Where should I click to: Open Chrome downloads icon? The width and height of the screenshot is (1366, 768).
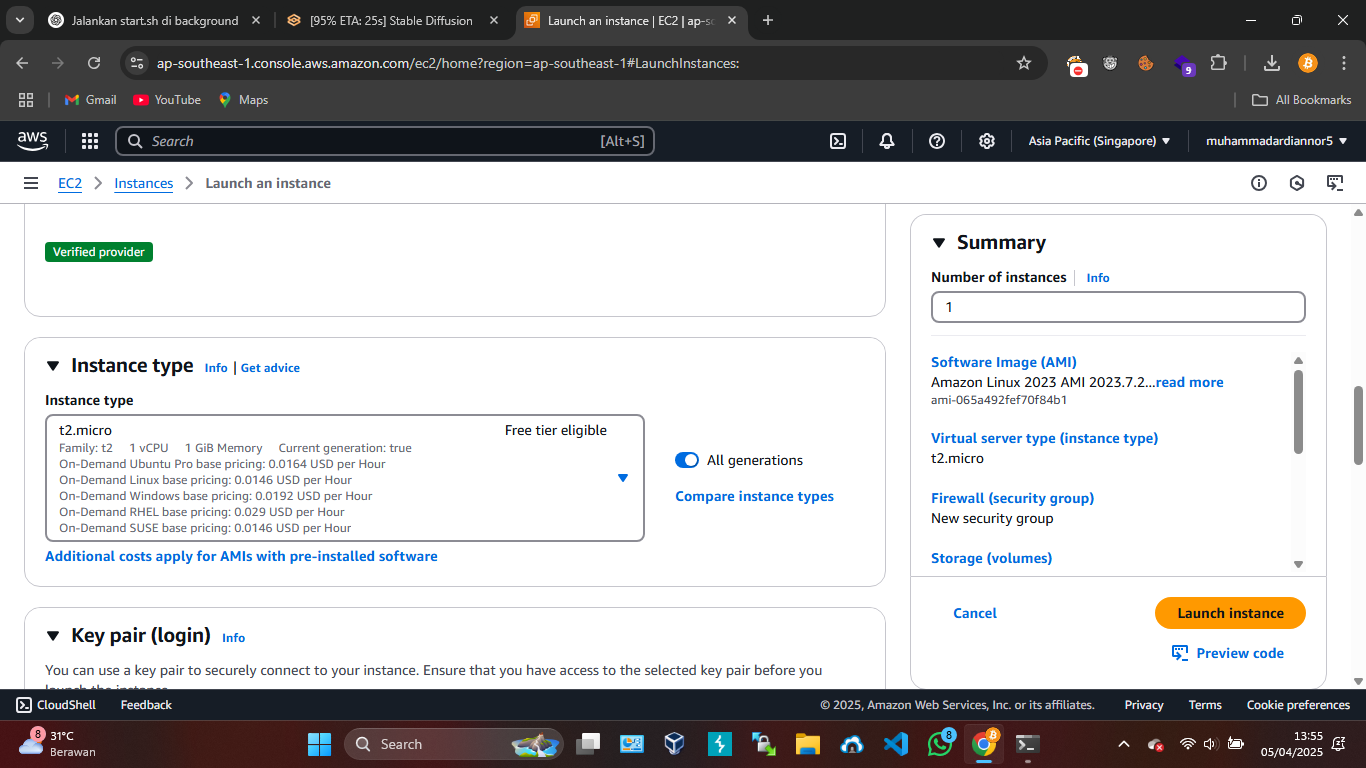(x=1272, y=63)
